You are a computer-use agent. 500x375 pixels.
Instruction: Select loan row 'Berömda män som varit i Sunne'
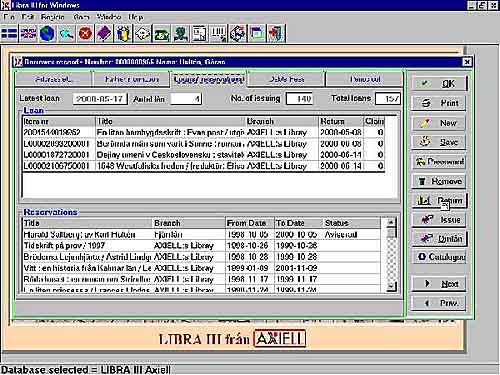(203, 144)
